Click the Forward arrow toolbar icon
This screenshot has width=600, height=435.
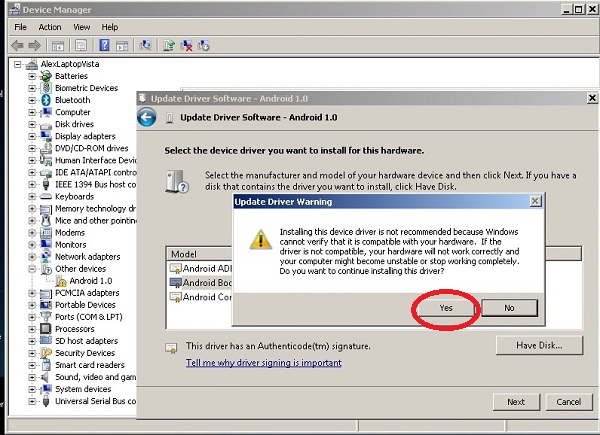pos(34,46)
